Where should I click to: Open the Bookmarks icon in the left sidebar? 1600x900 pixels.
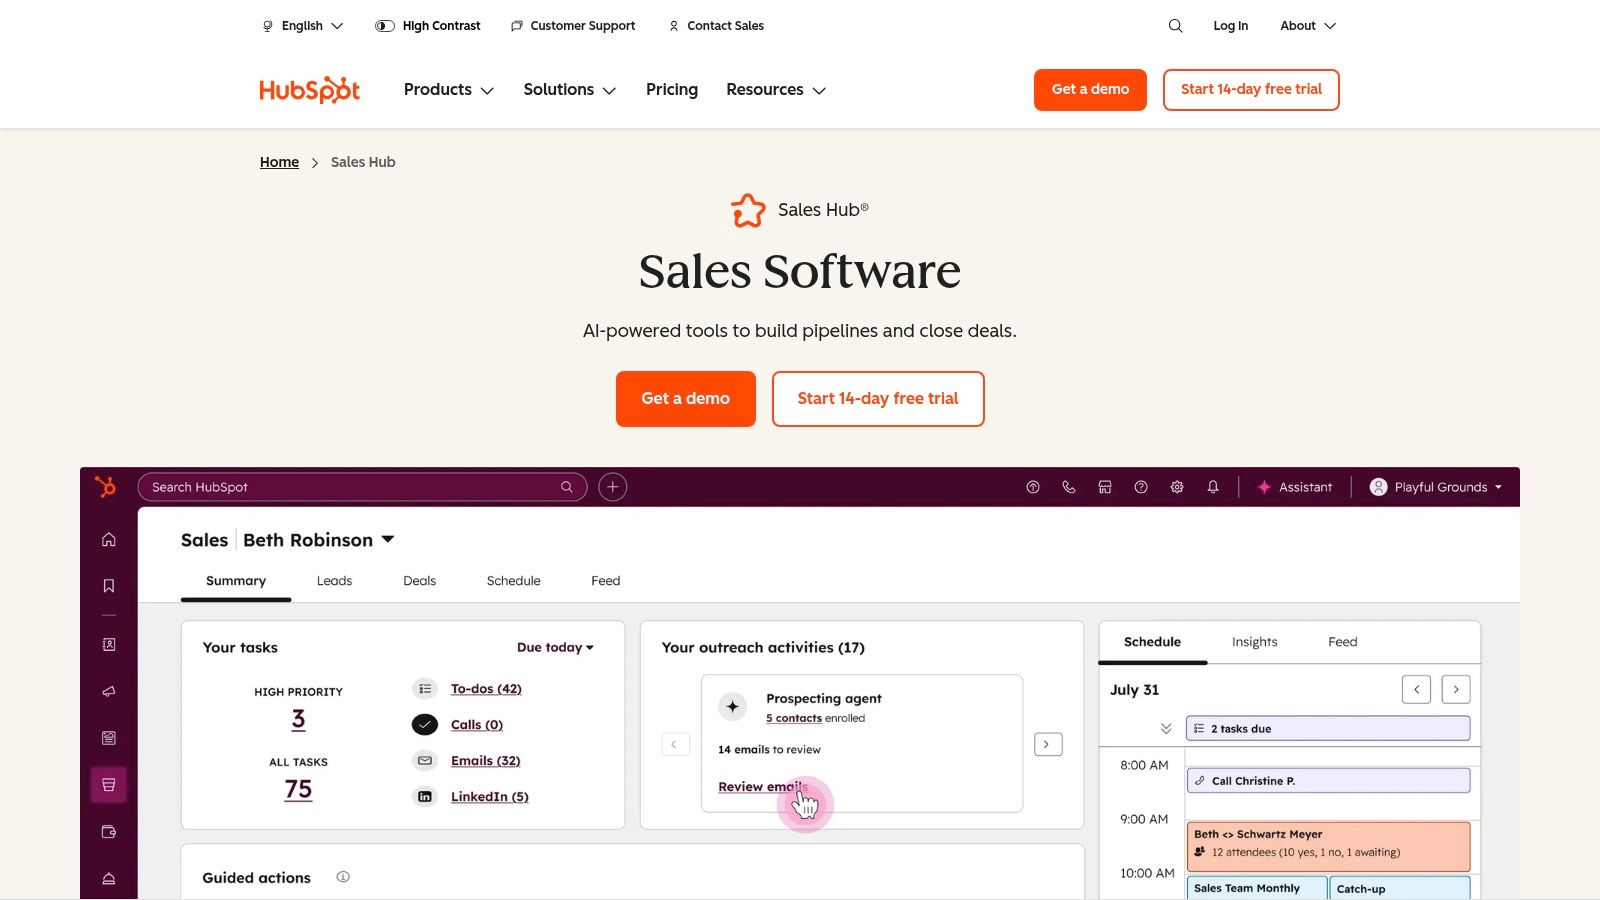(108, 585)
